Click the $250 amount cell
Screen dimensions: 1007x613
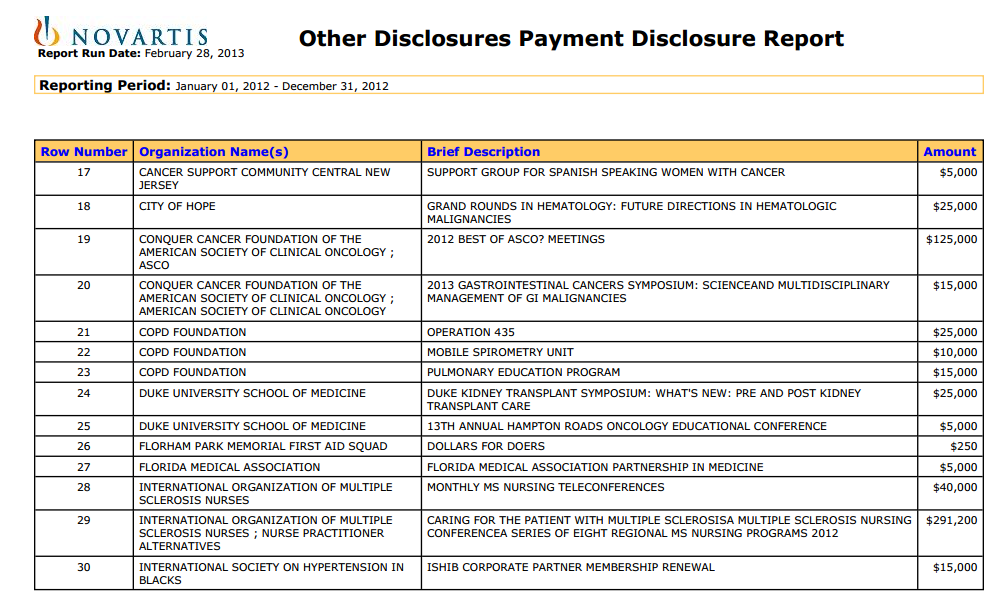point(950,446)
